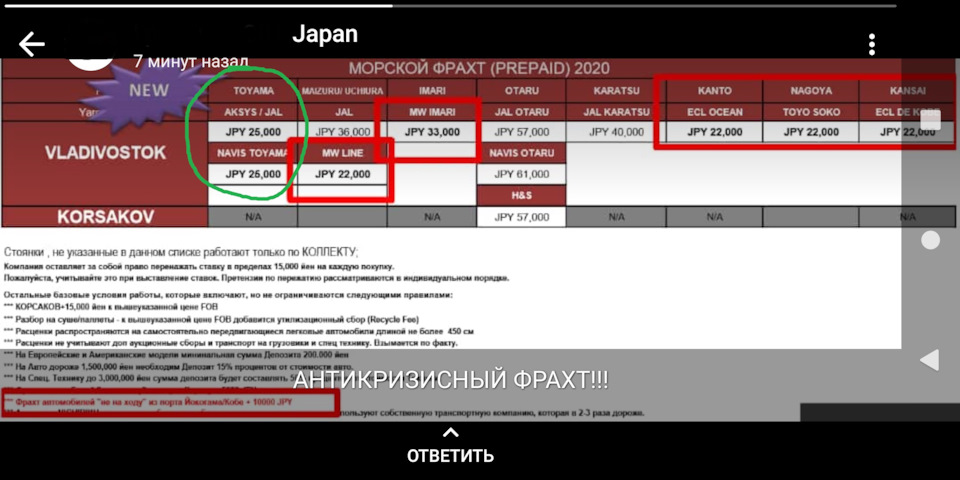Tap the 'JAL KARATSU' yard cell

[617, 113]
